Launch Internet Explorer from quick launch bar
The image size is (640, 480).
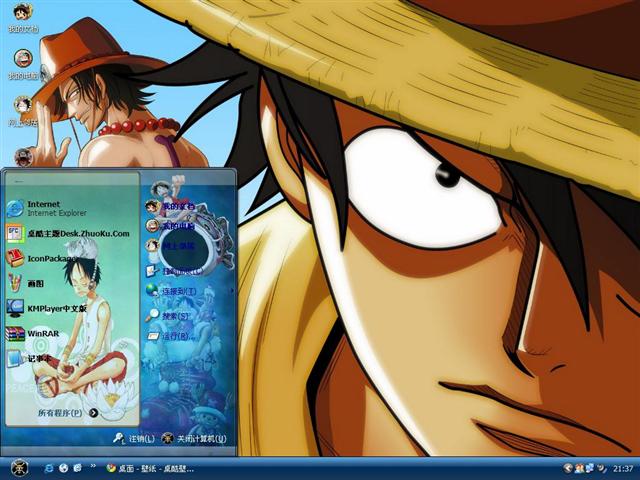coord(49,468)
